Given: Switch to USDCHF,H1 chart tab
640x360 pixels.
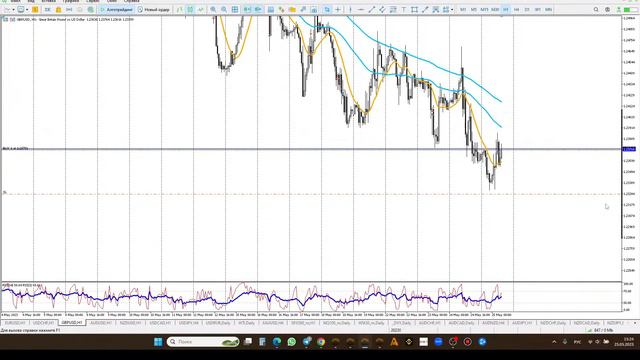Looking at the screenshot, I should click(x=43, y=322).
